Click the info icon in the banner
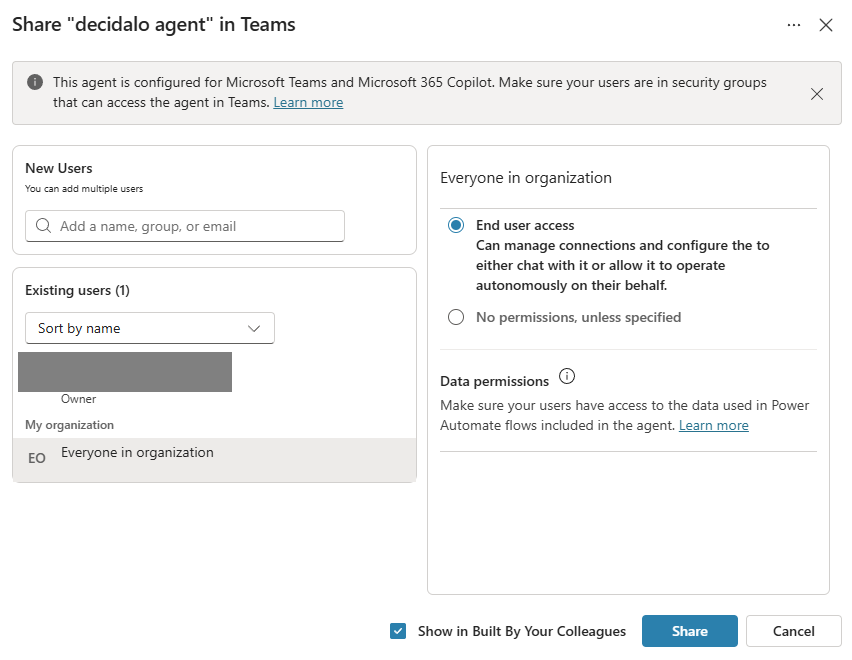Screen dimensions: 852x660 [35, 83]
